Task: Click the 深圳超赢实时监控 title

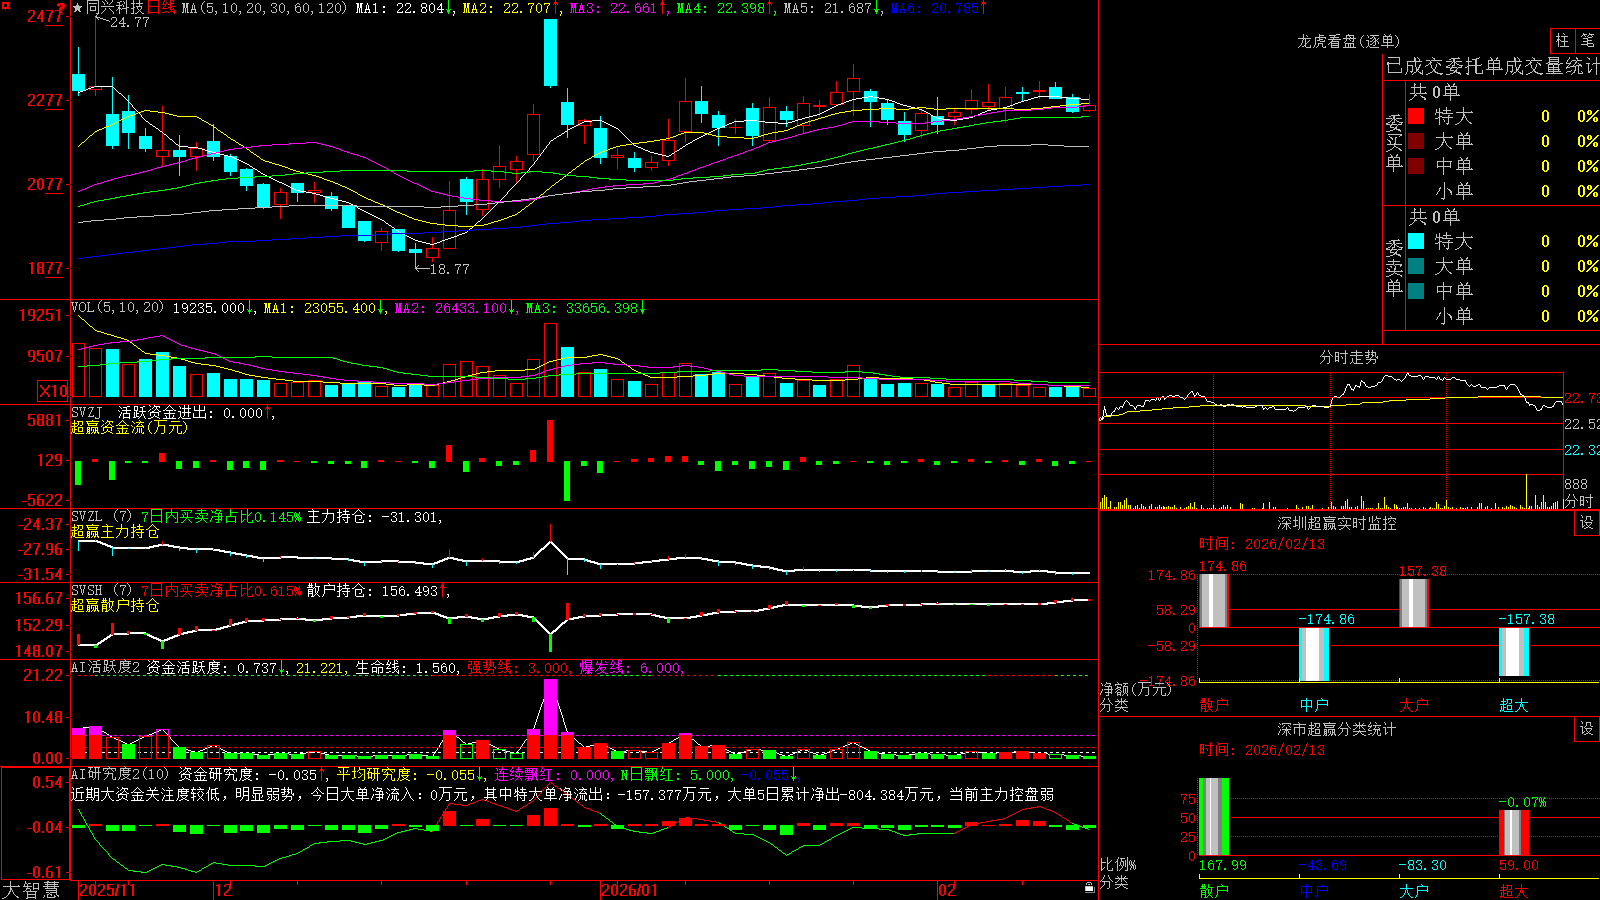Action: click(x=1336, y=523)
